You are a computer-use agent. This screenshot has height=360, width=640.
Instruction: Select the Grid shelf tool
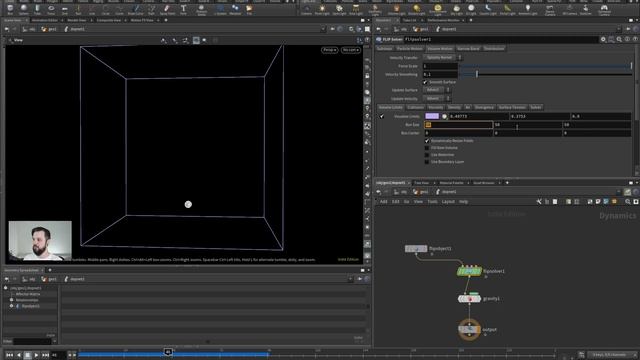click(x=64, y=9)
